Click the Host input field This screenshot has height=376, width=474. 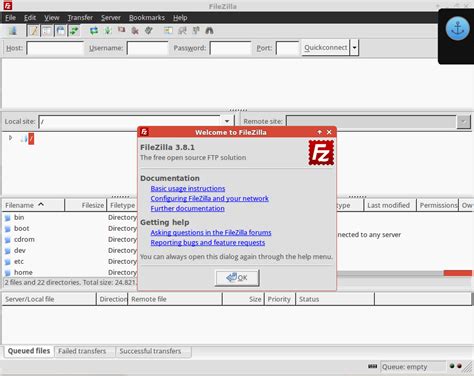(x=55, y=48)
